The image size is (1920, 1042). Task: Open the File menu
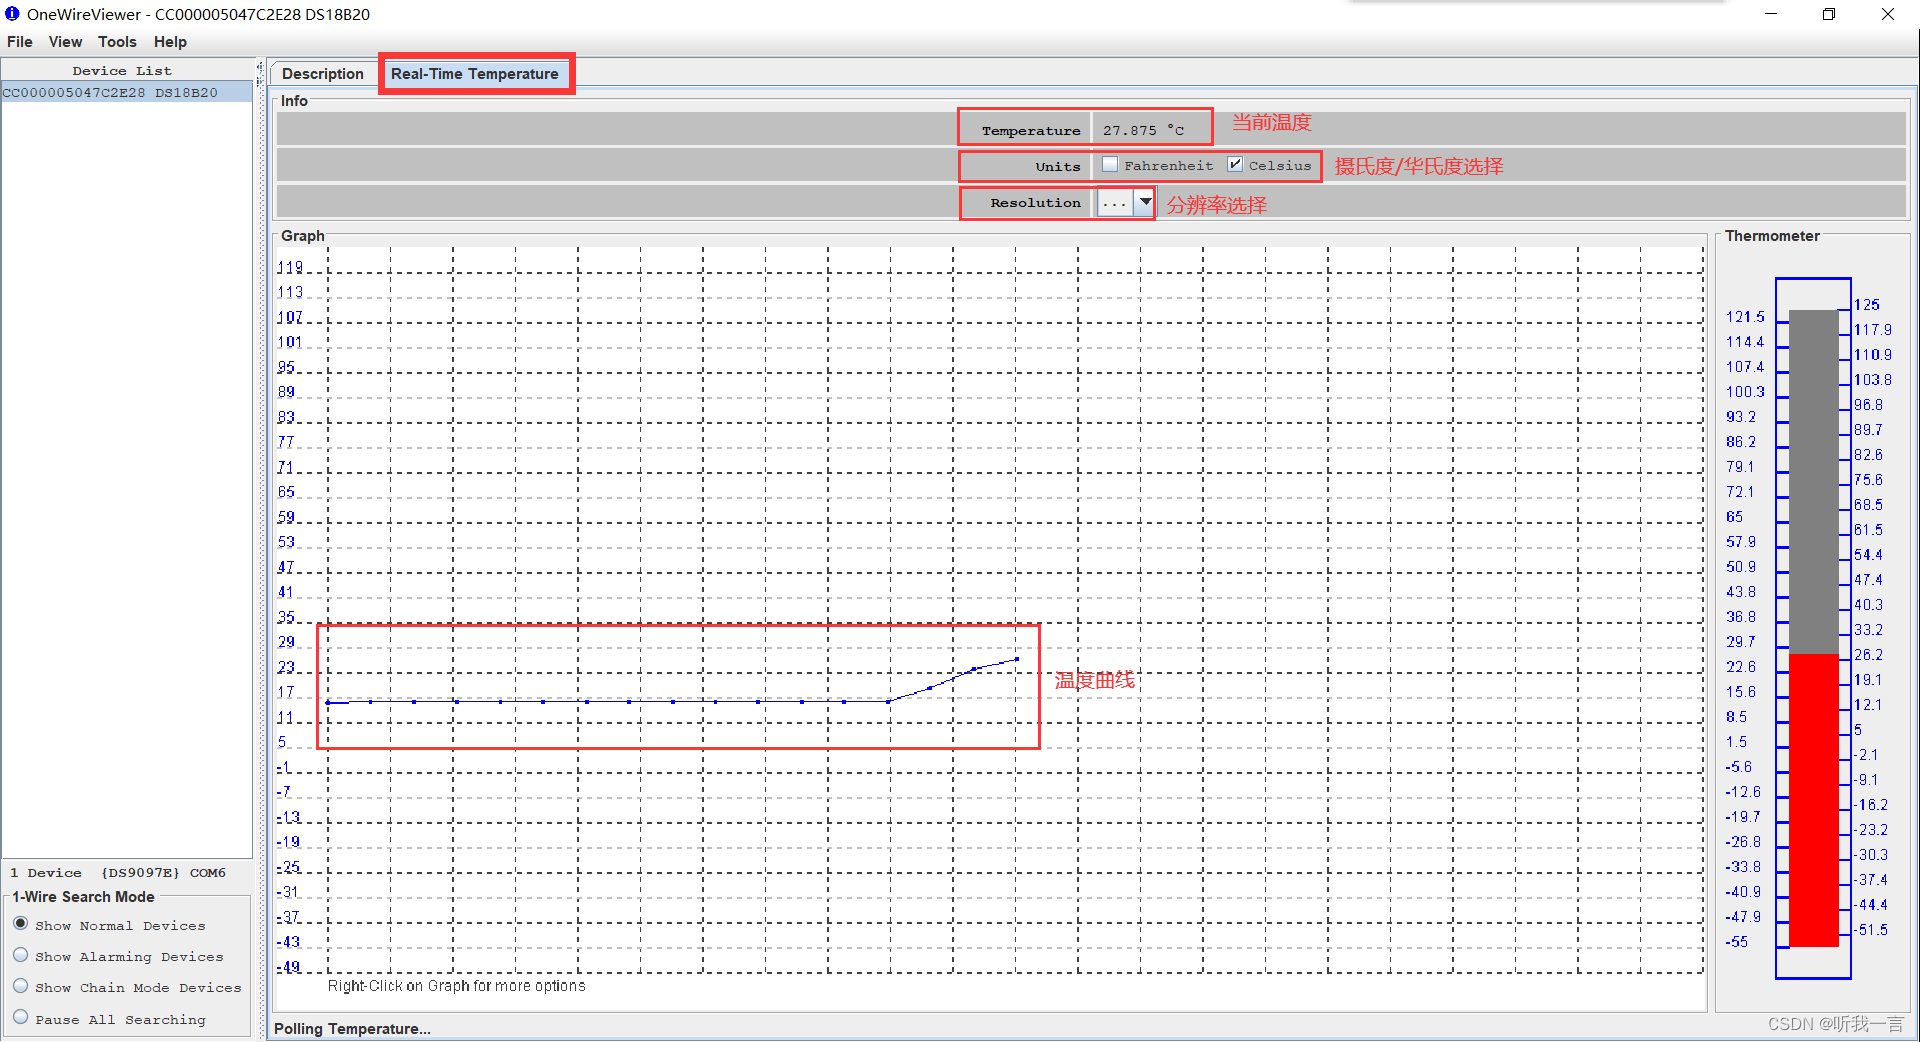[x=20, y=42]
